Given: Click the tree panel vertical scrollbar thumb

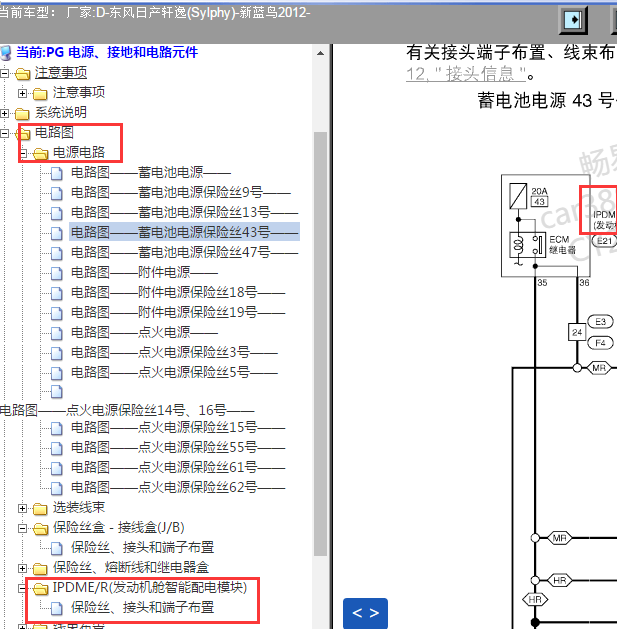Looking at the screenshot, I should click(320, 343).
